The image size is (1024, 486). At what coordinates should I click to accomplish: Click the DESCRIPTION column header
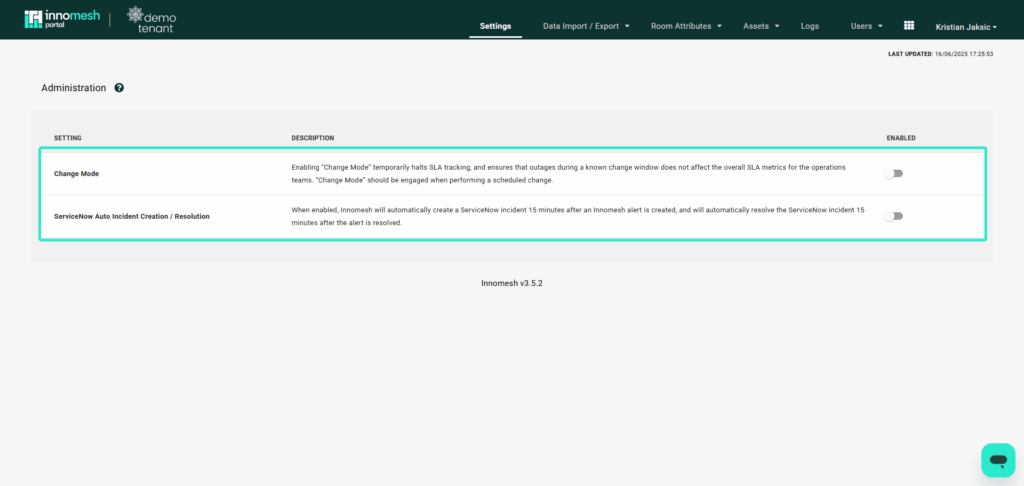313,138
